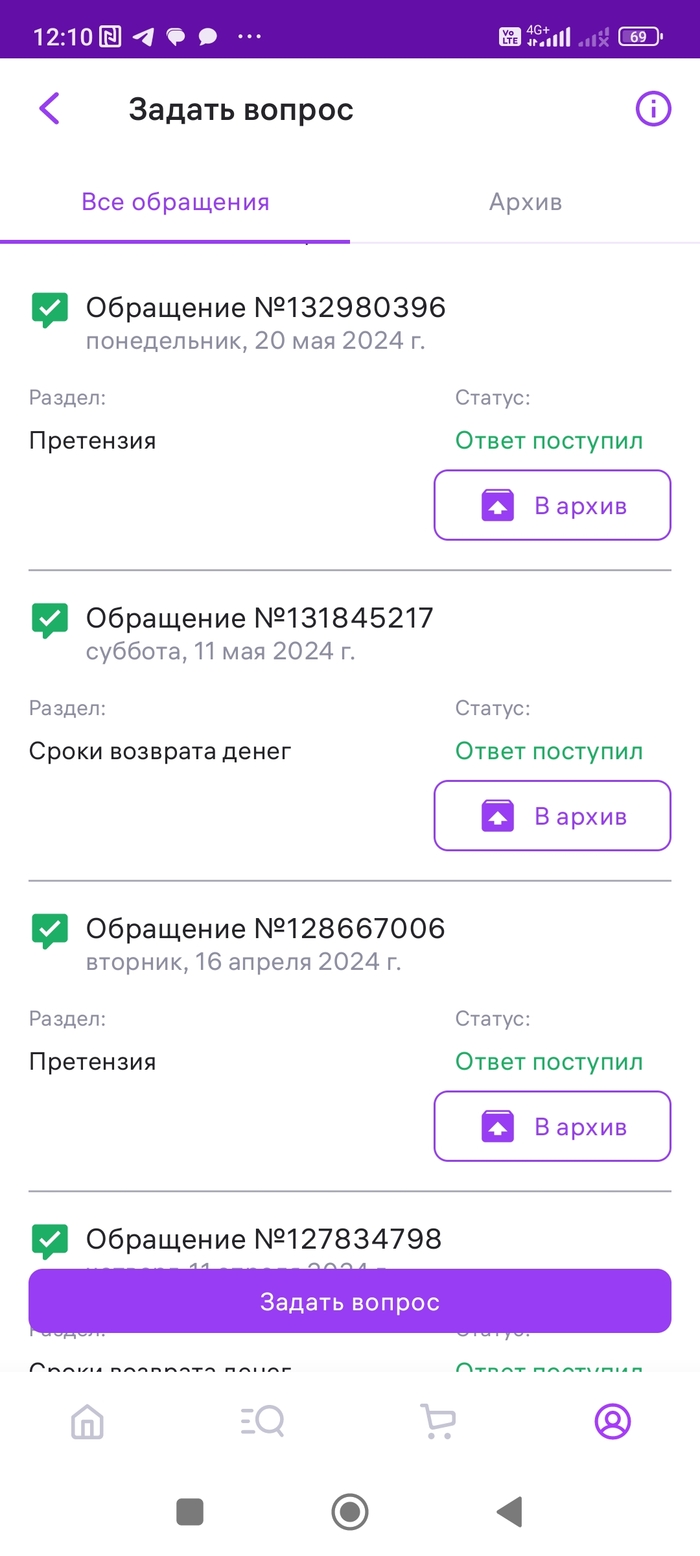Select the Все обращения tab
700x1556 pixels.
click(x=175, y=202)
